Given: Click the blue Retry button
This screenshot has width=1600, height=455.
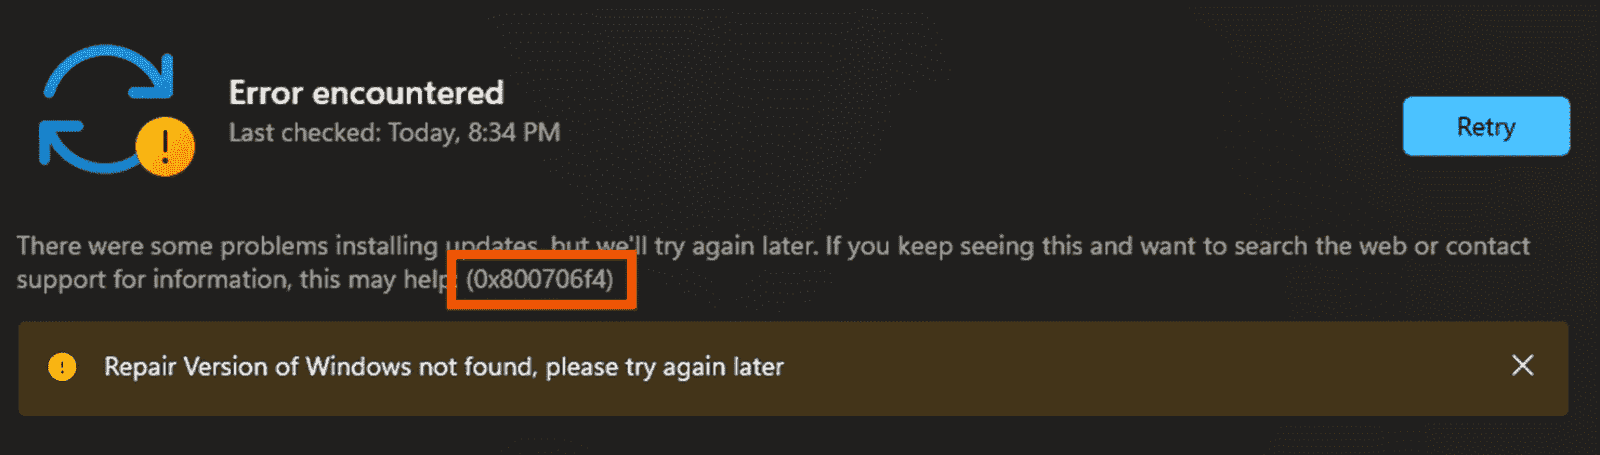Looking at the screenshot, I should coord(1486,126).
